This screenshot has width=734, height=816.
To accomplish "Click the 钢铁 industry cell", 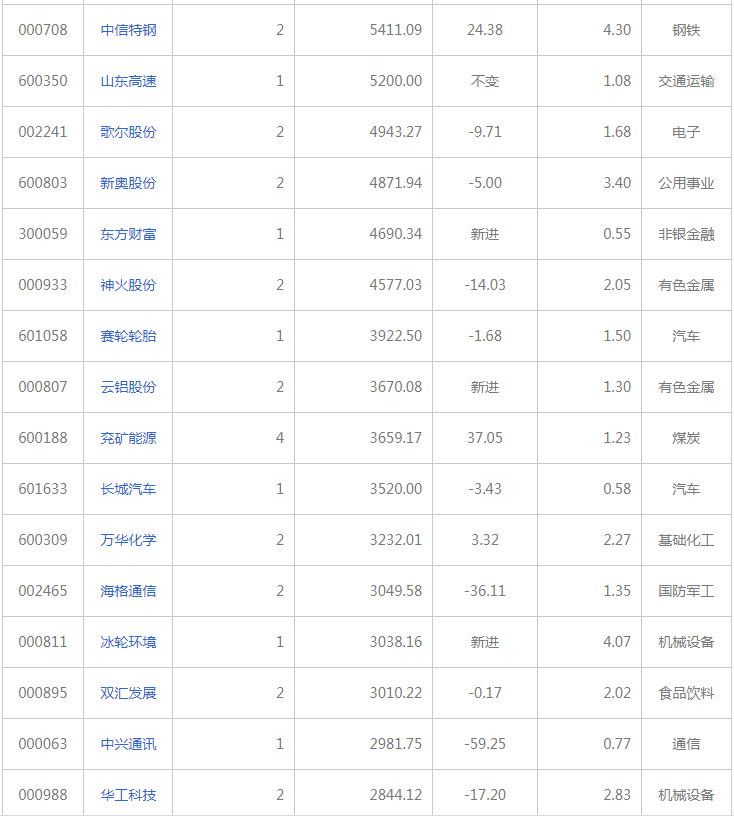I will tap(686, 30).
